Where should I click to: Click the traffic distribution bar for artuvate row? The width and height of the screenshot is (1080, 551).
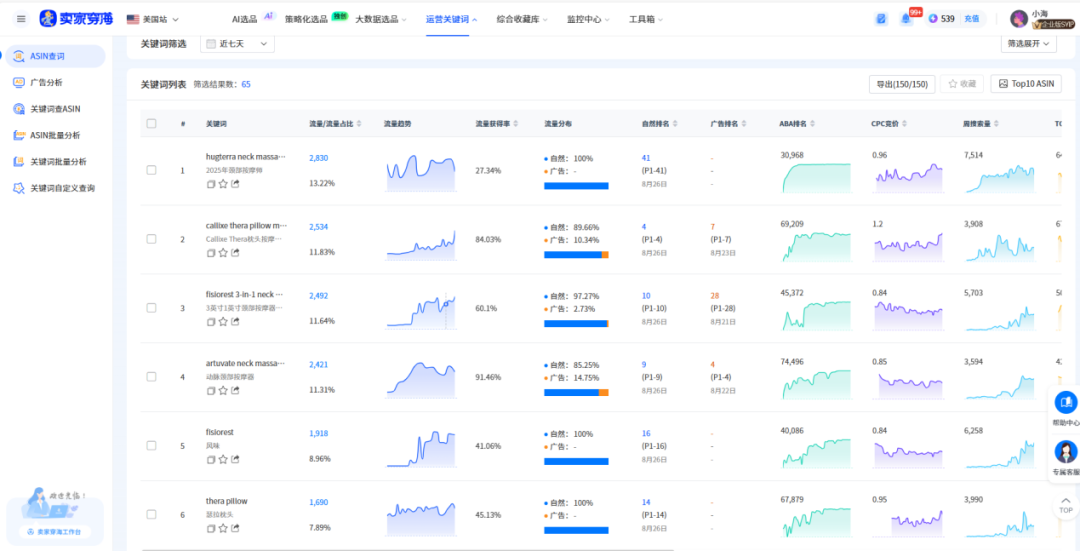[x=576, y=392]
